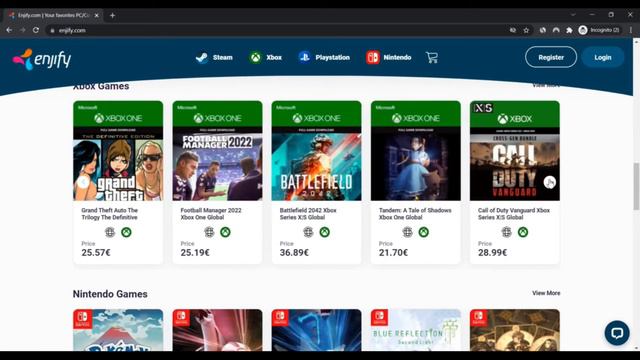This screenshot has height=360, width=640.
Task: Open the Pokemon Nintendo game thumbnail
Action: (x=118, y=330)
